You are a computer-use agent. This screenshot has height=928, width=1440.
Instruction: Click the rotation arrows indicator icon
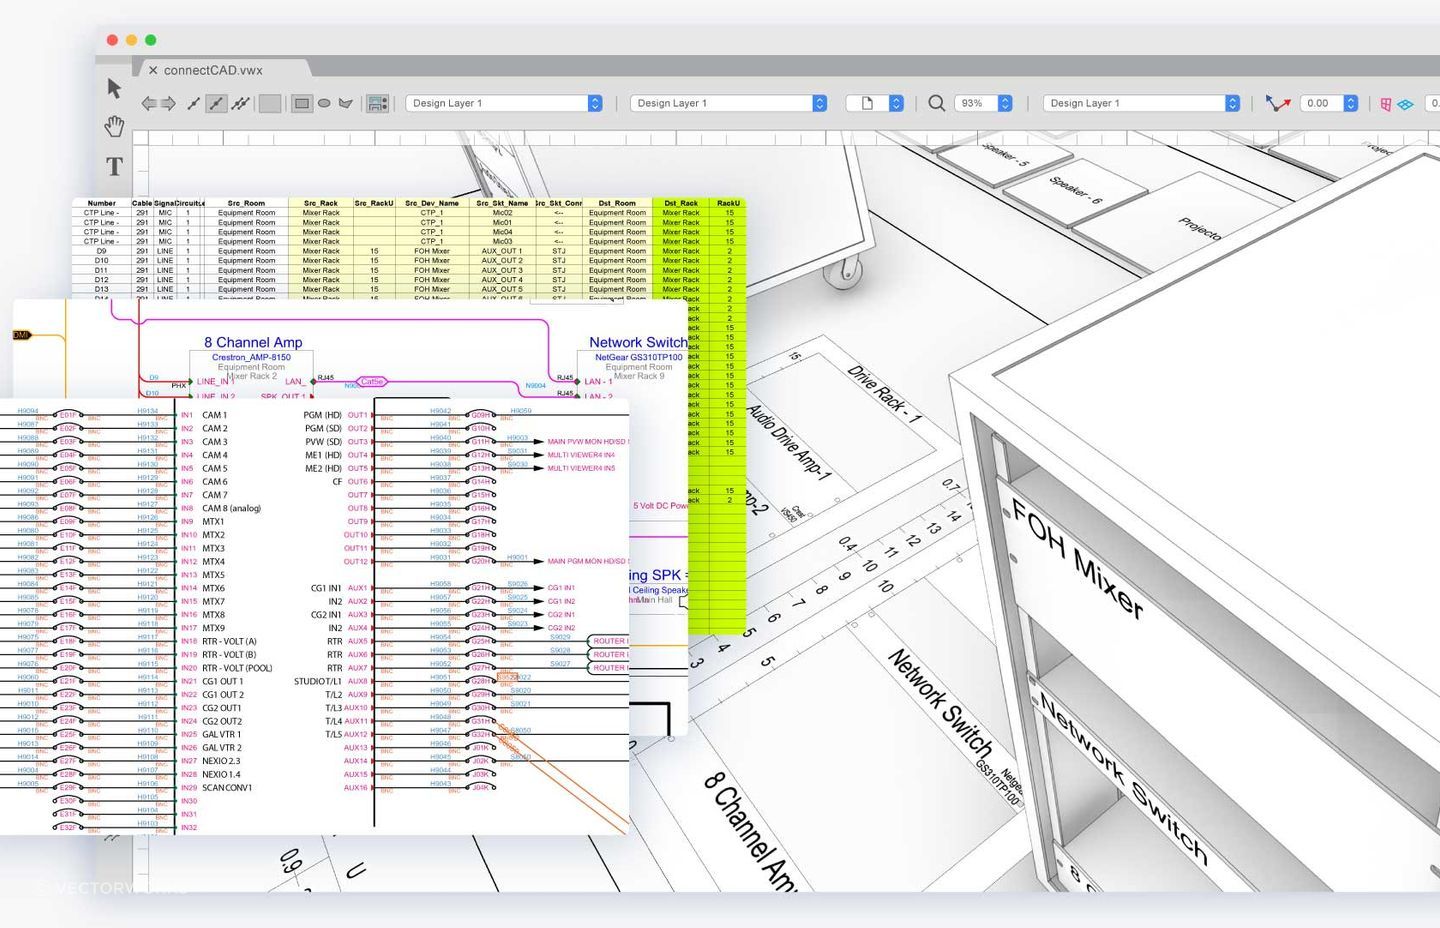click(1277, 103)
